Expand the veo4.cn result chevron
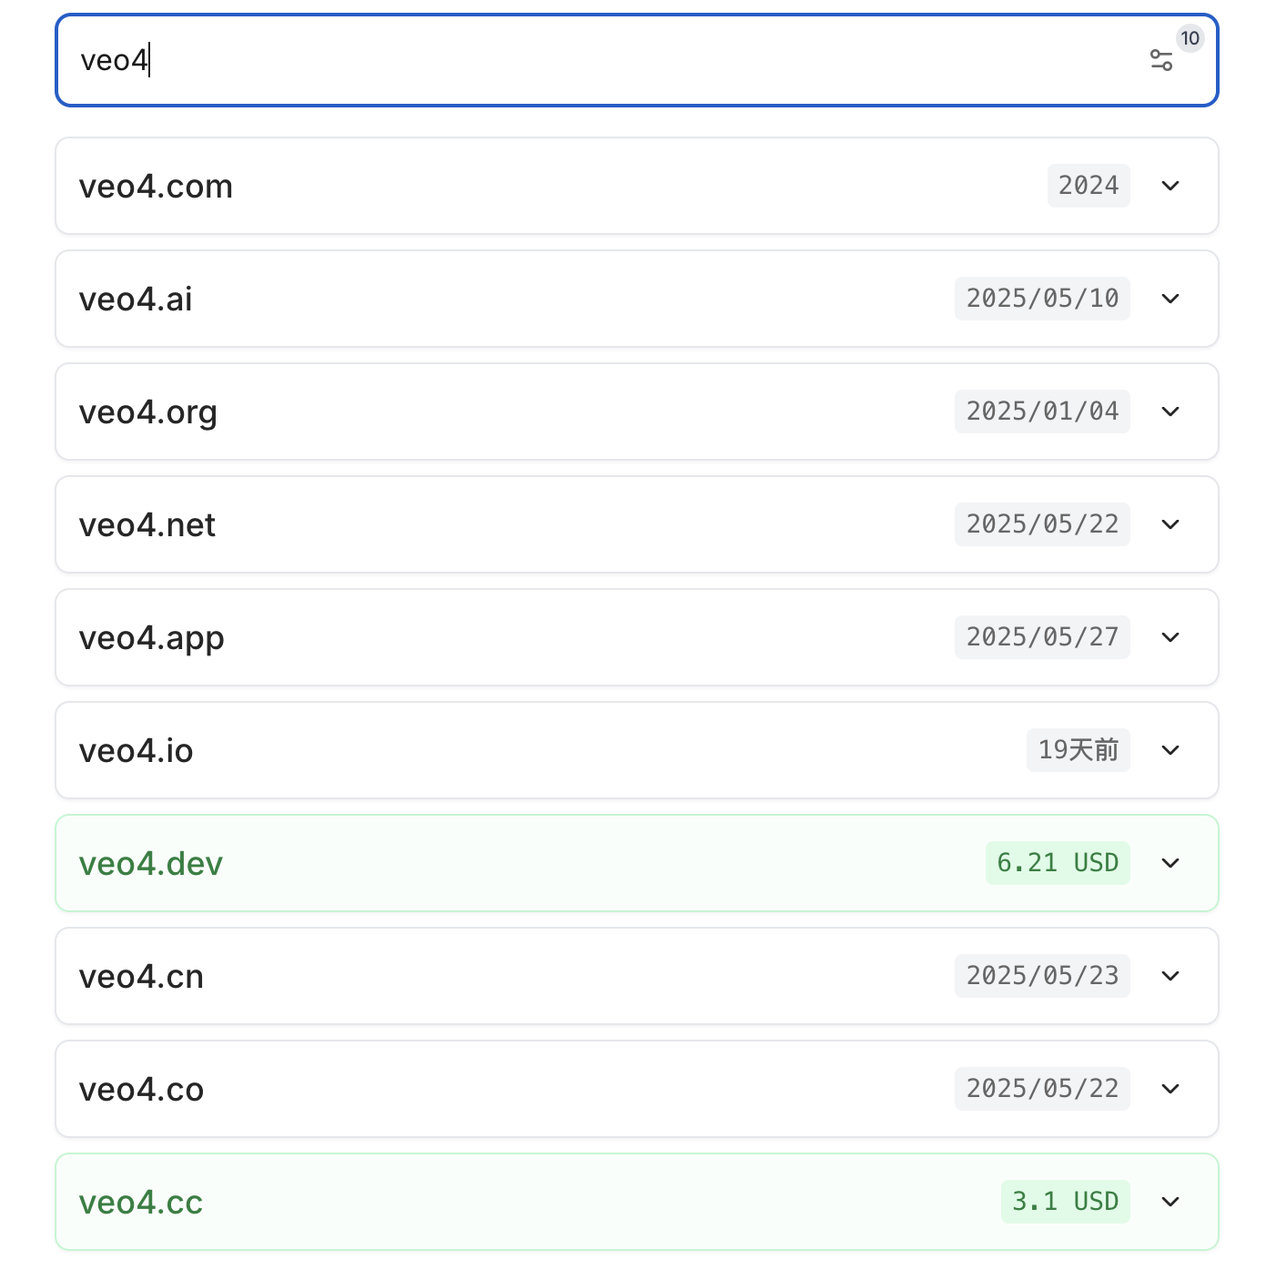Viewport: 1276px width, 1280px height. [1170, 977]
